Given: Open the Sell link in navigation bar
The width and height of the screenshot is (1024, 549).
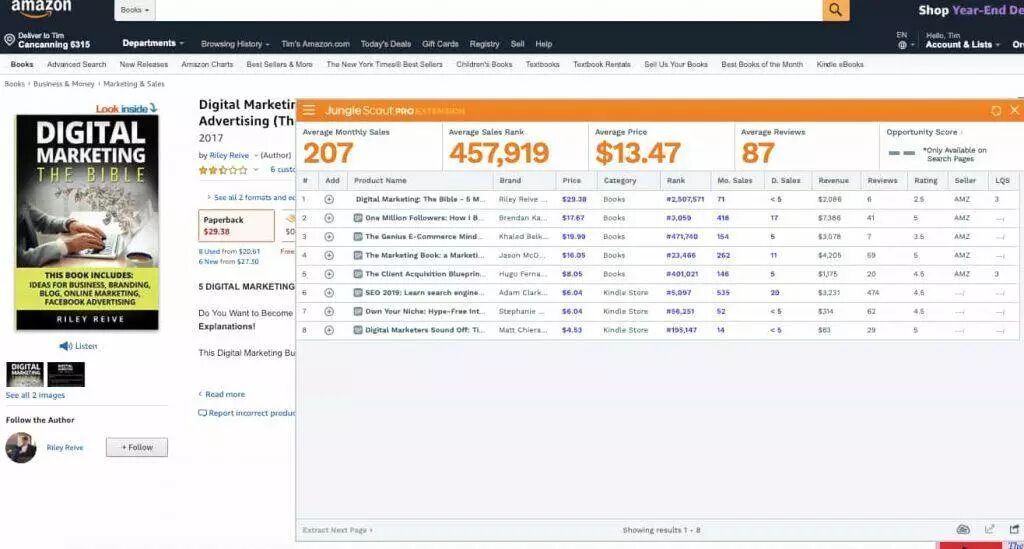Looking at the screenshot, I should tap(517, 44).
